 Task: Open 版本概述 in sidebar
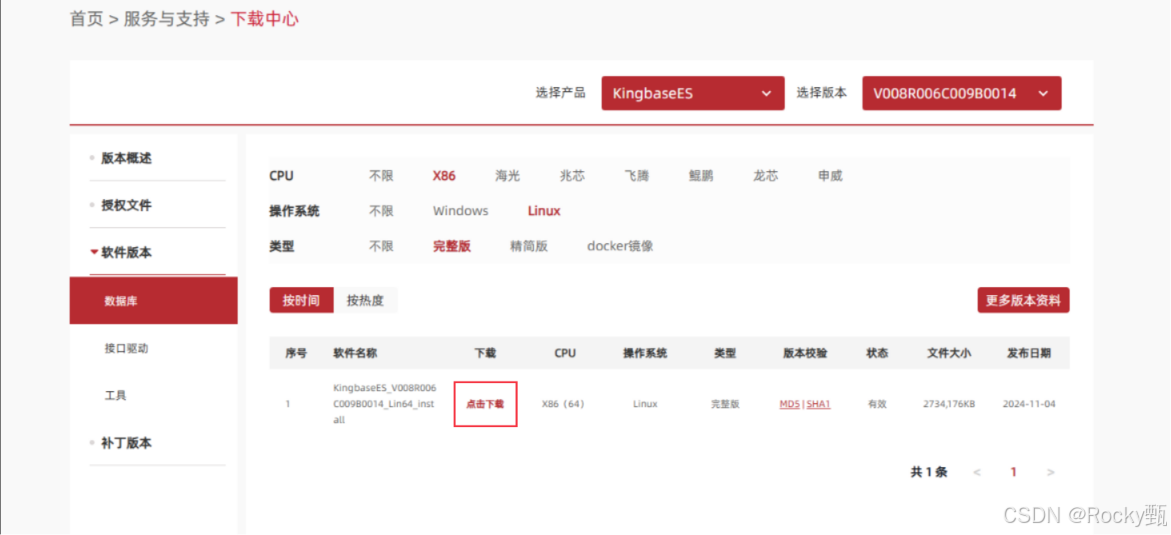[x=126, y=158]
